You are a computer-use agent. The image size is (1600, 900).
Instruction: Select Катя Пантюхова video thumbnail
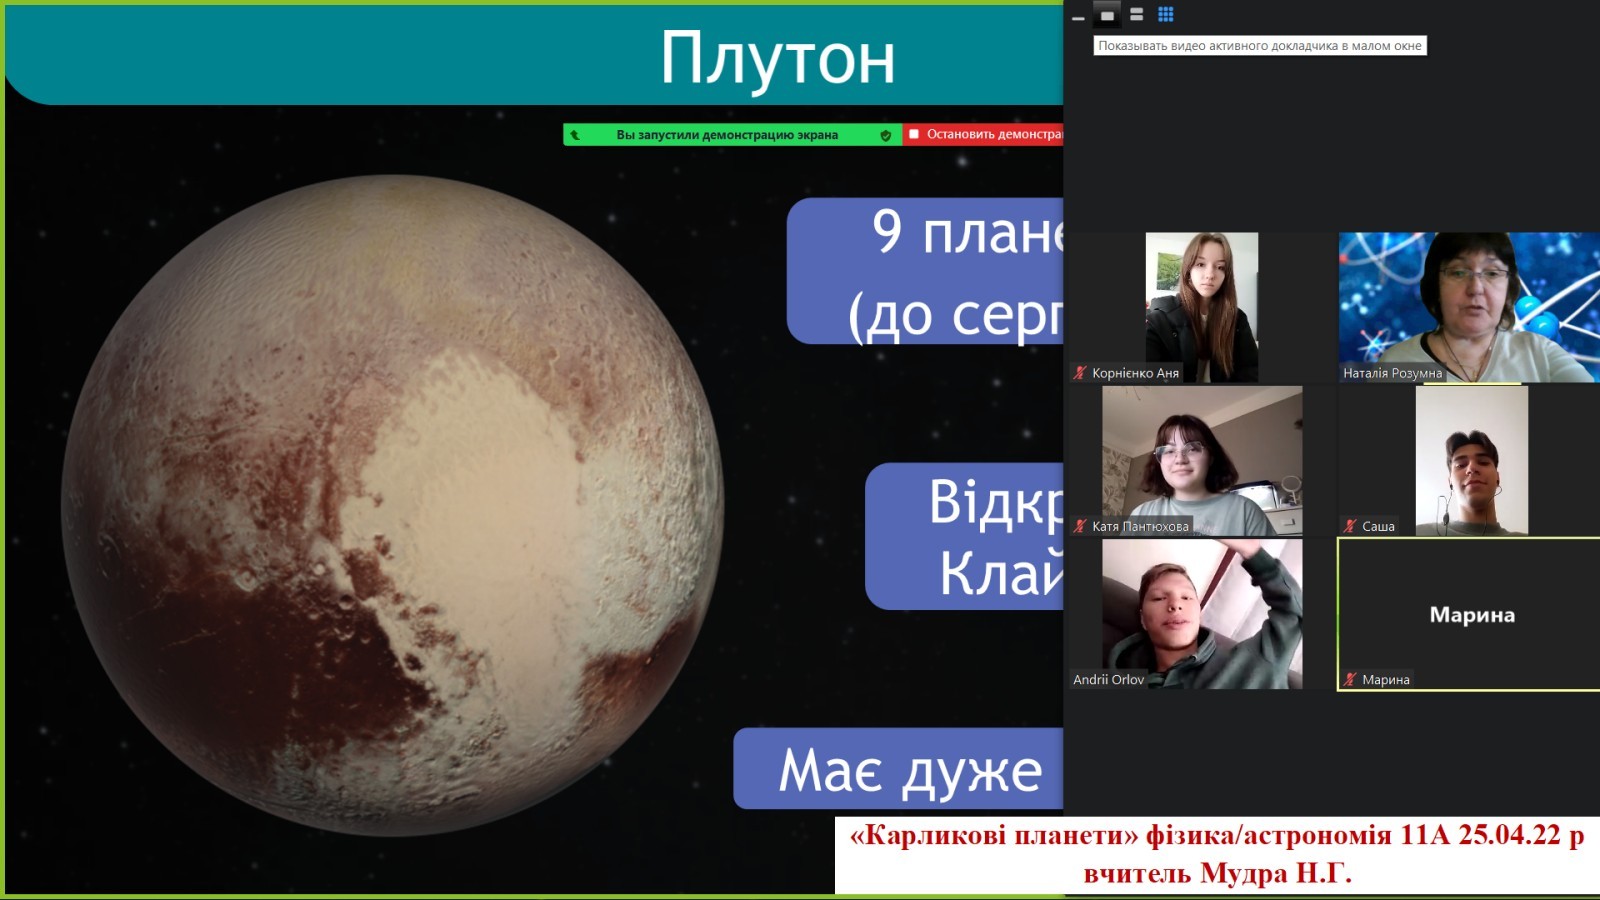[1202, 460]
